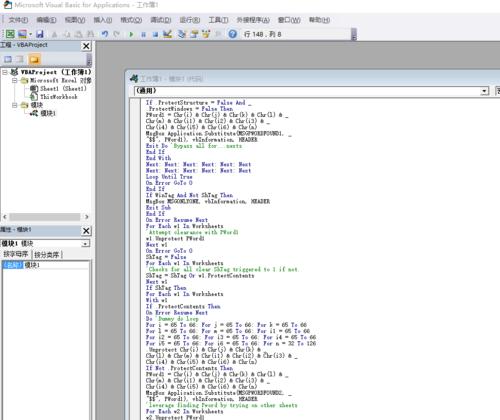This screenshot has width=500, height=420.
Task: Click the 'Attempt clearance with PWord1' comment
Action: [x=193, y=232]
